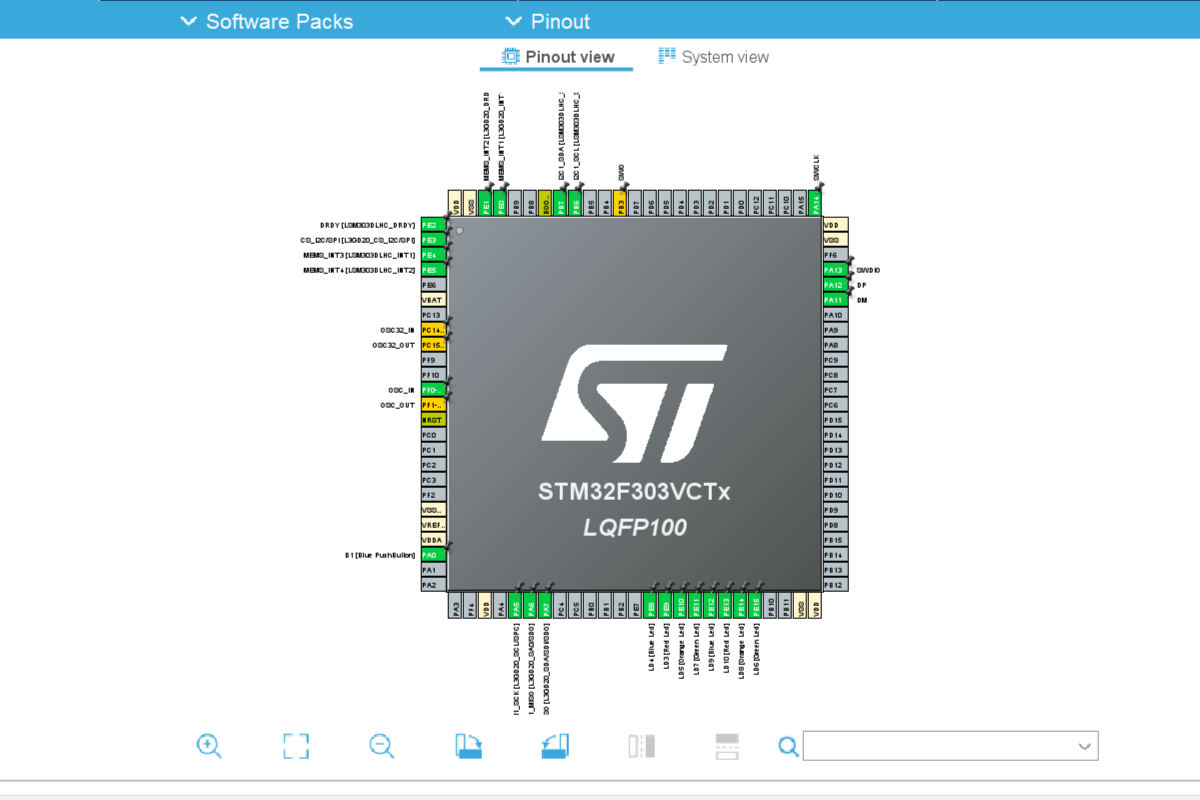1200x800 pixels.
Task: Select the best fit view icon
Action: (x=294, y=746)
